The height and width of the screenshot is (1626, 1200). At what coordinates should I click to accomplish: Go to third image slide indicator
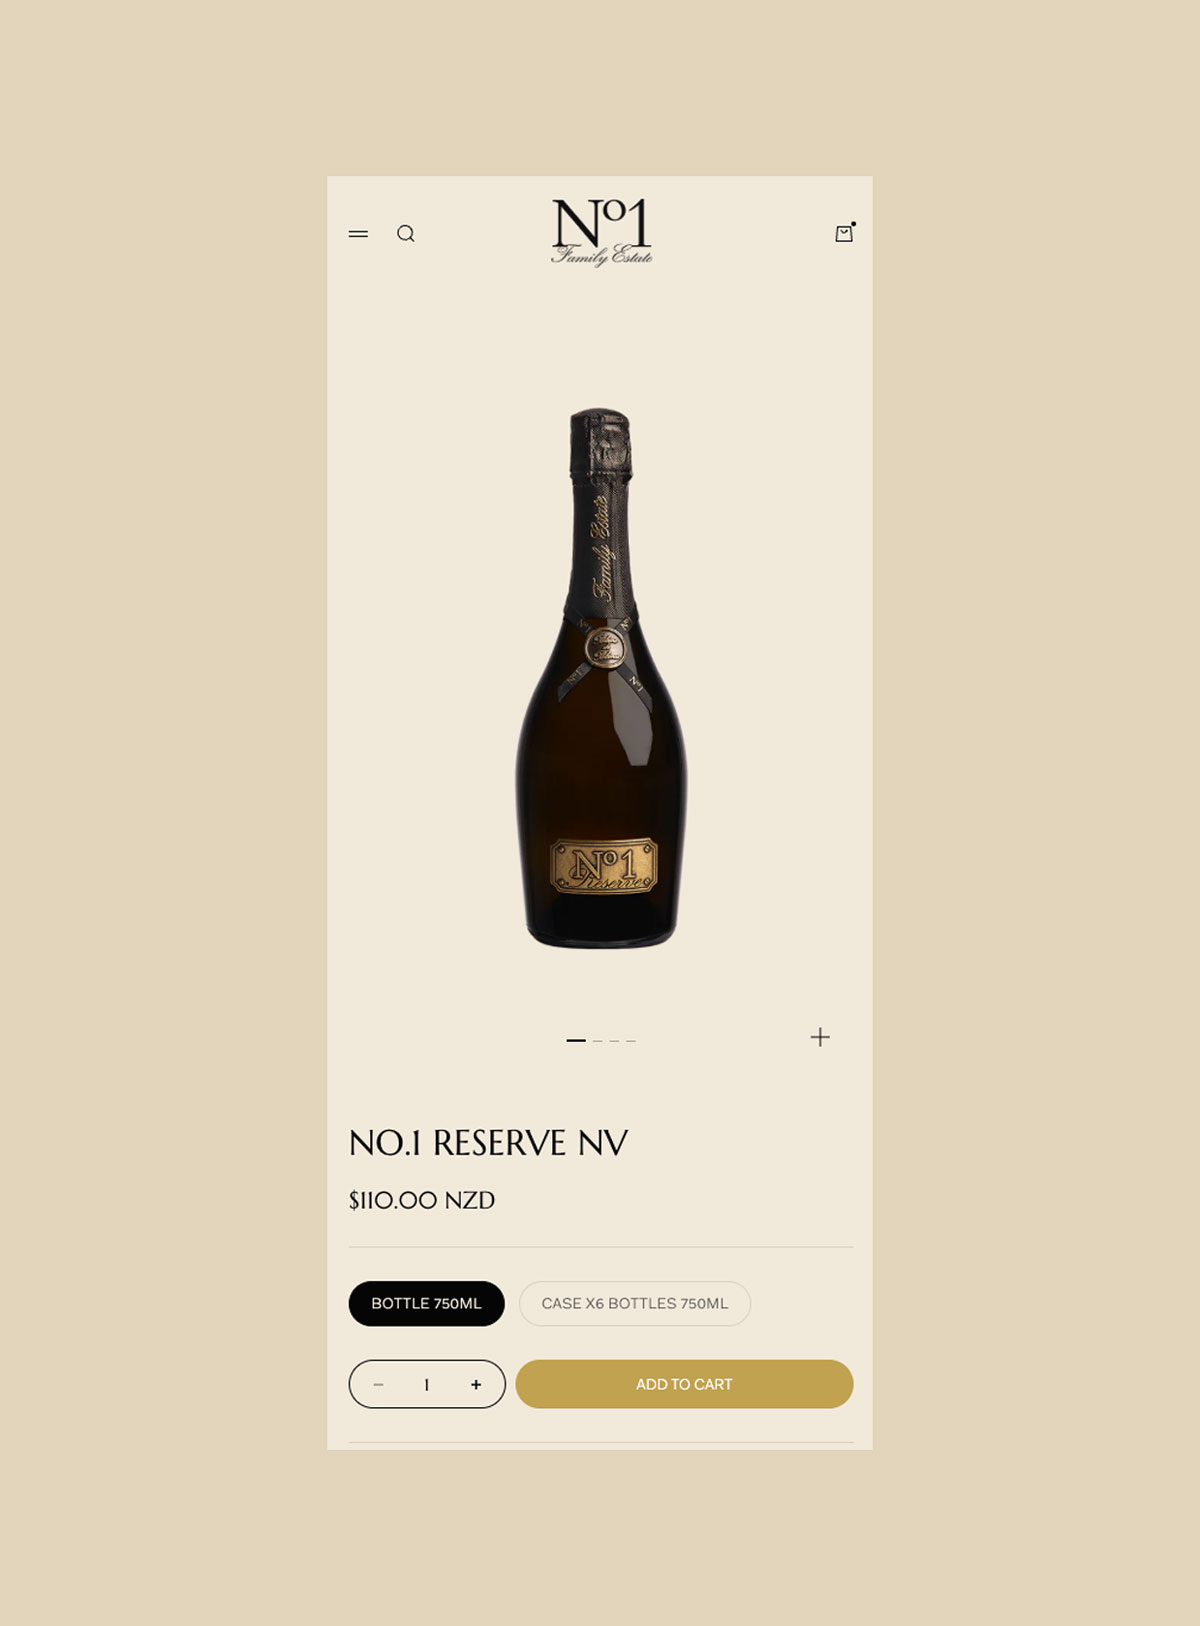click(614, 1041)
